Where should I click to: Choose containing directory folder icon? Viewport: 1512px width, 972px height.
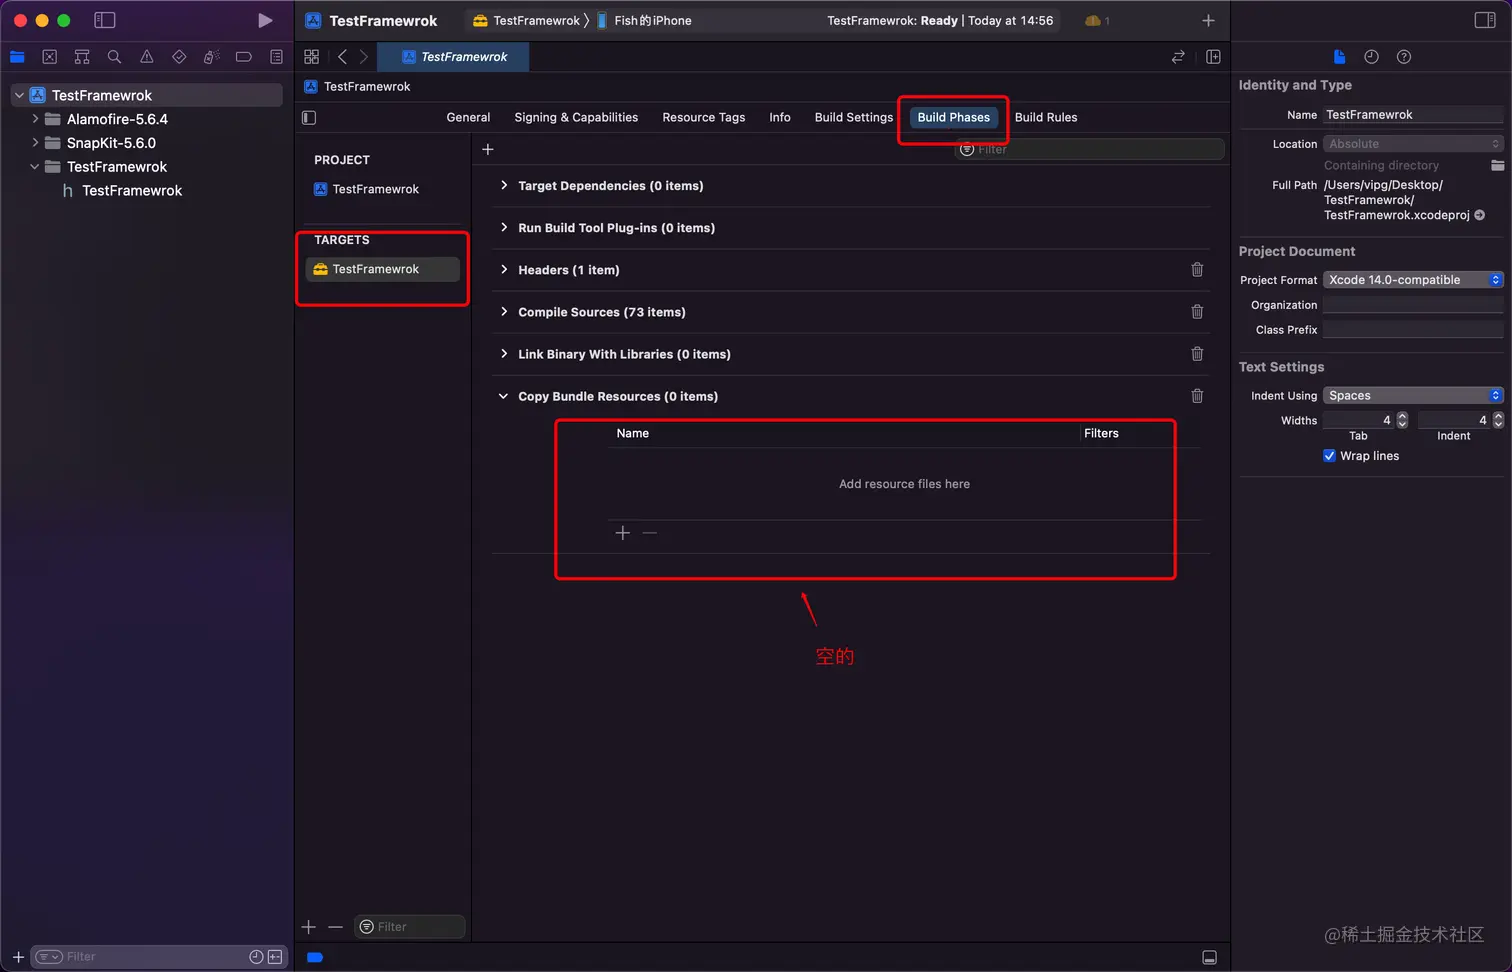tap(1497, 165)
